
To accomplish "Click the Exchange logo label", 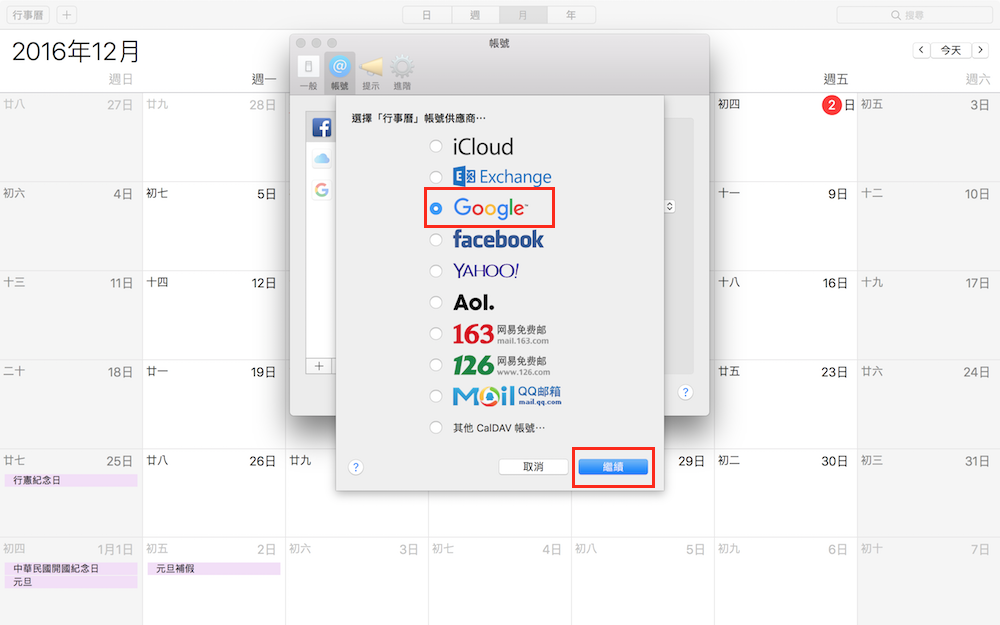I will click(503, 177).
